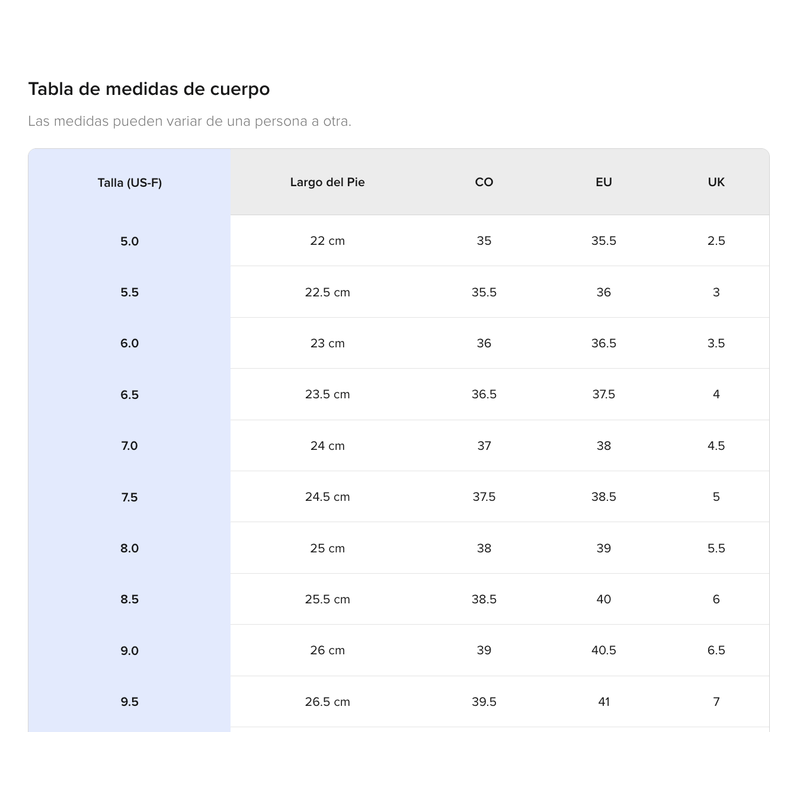Viewport: 800px width, 800px height.
Task: Click the CO column header
Action: pyautogui.click(x=484, y=182)
